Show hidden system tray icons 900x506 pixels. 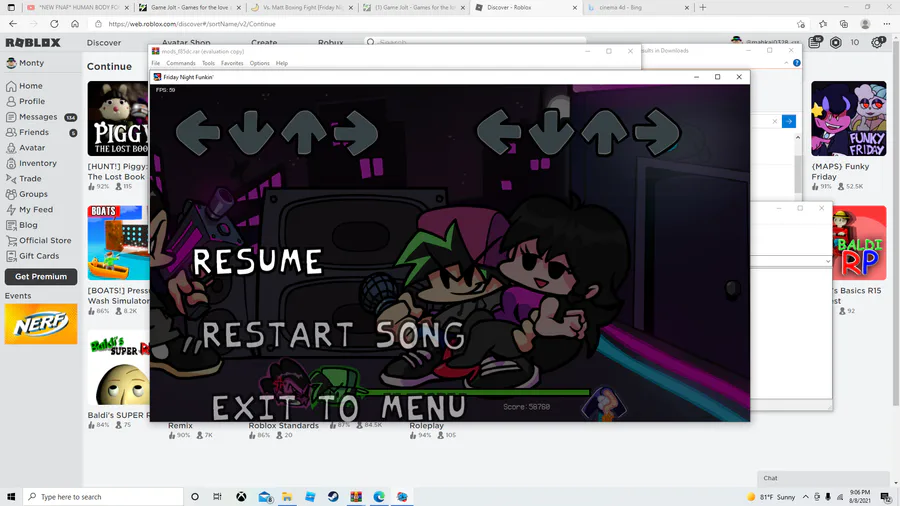805,497
